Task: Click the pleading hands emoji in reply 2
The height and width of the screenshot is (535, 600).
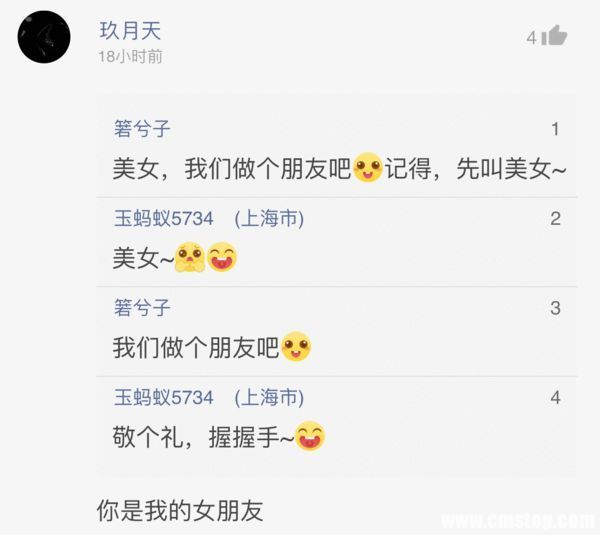Action: coord(190,257)
